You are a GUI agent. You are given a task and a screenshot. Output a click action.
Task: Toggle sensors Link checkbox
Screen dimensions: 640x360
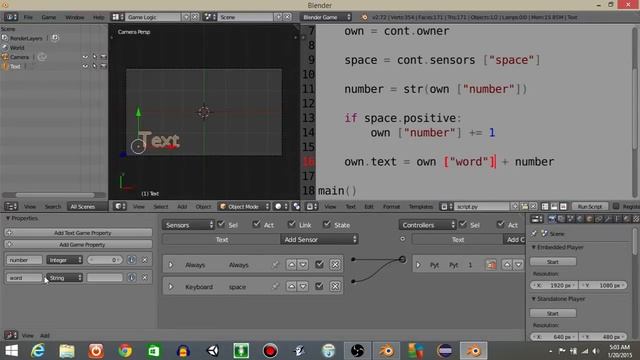pyautogui.click(x=291, y=224)
